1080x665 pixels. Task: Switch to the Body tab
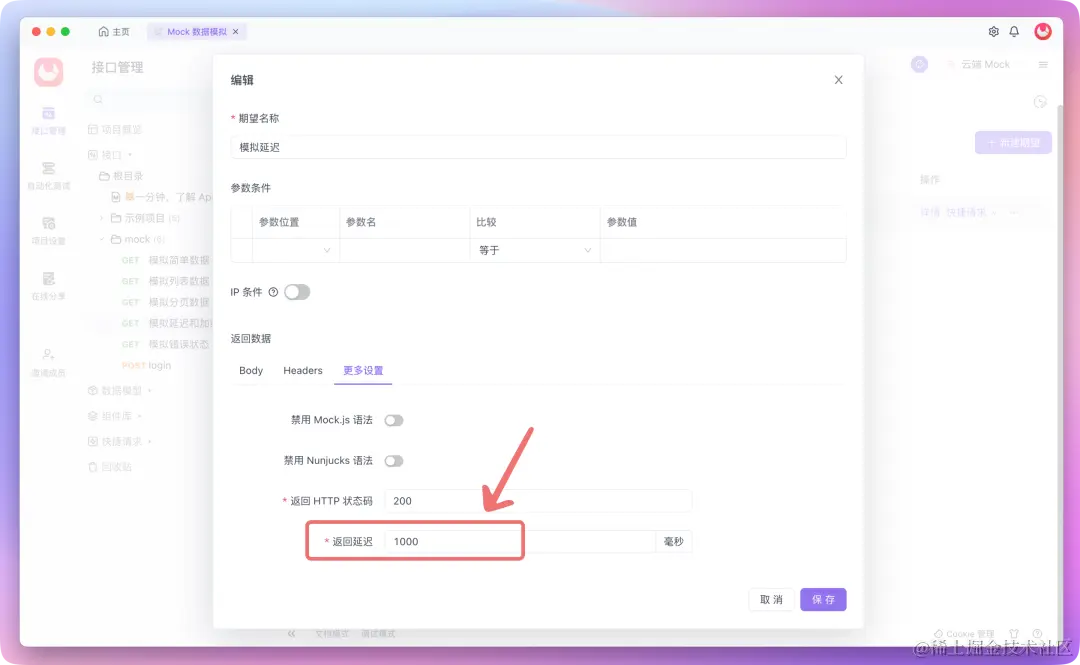pos(251,370)
